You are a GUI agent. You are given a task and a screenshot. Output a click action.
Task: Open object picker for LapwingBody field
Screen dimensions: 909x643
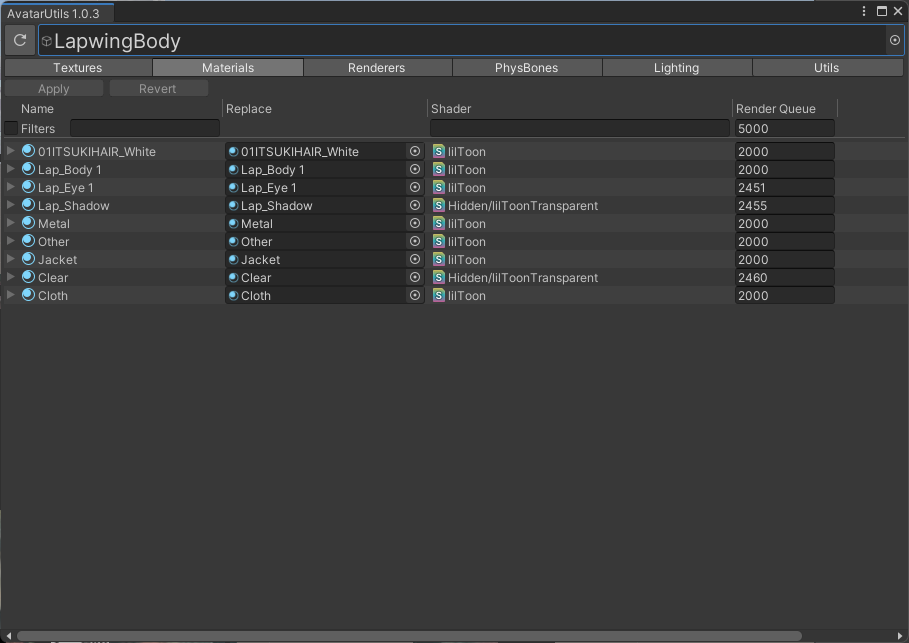(x=894, y=40)
